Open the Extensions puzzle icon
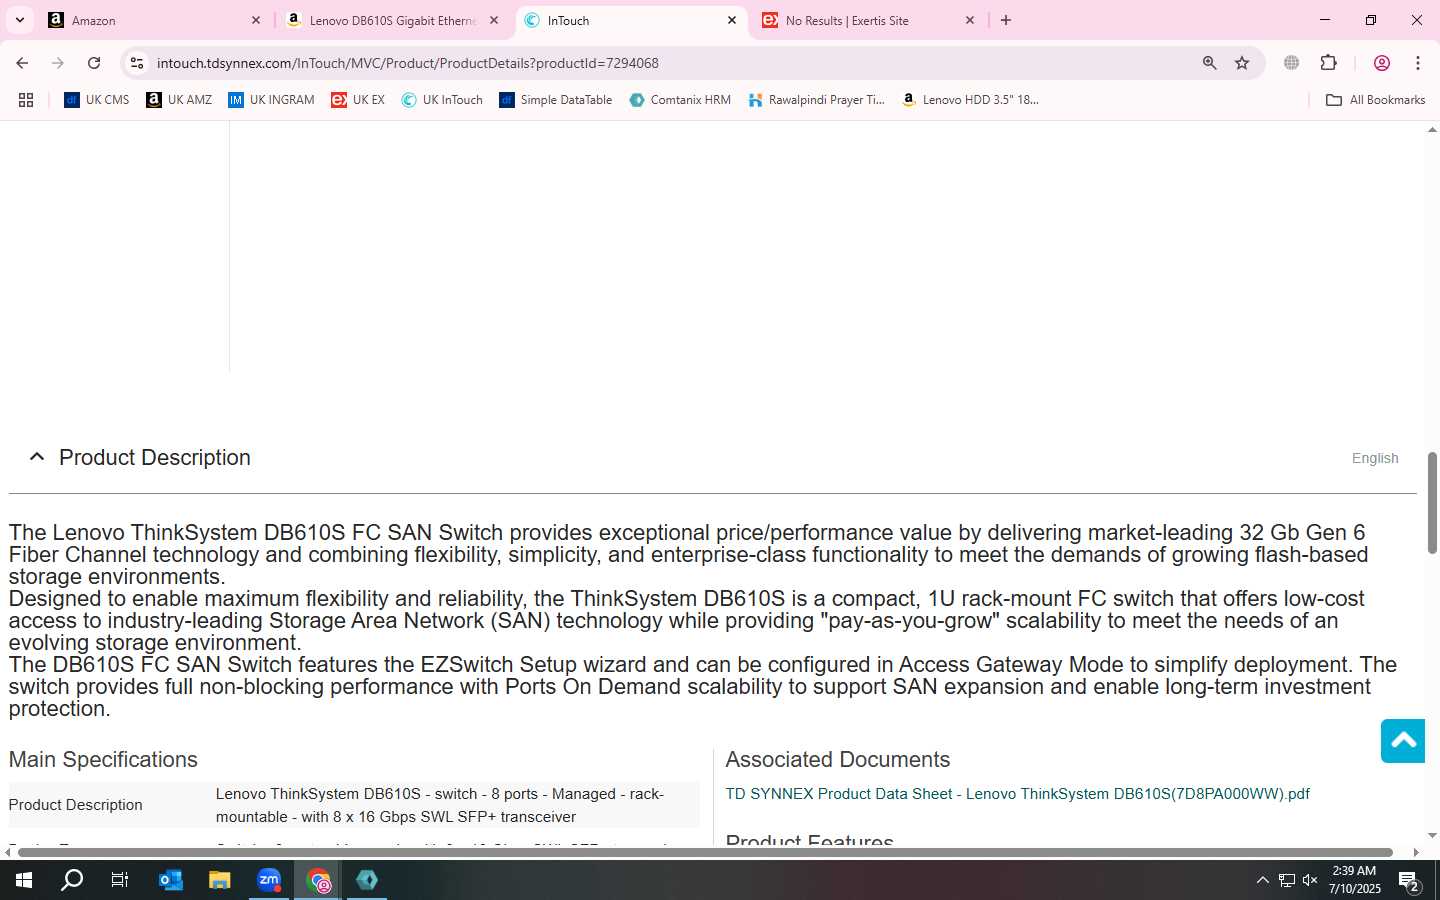Screen dimensions: 1440x900 [x=1329, y=63]
